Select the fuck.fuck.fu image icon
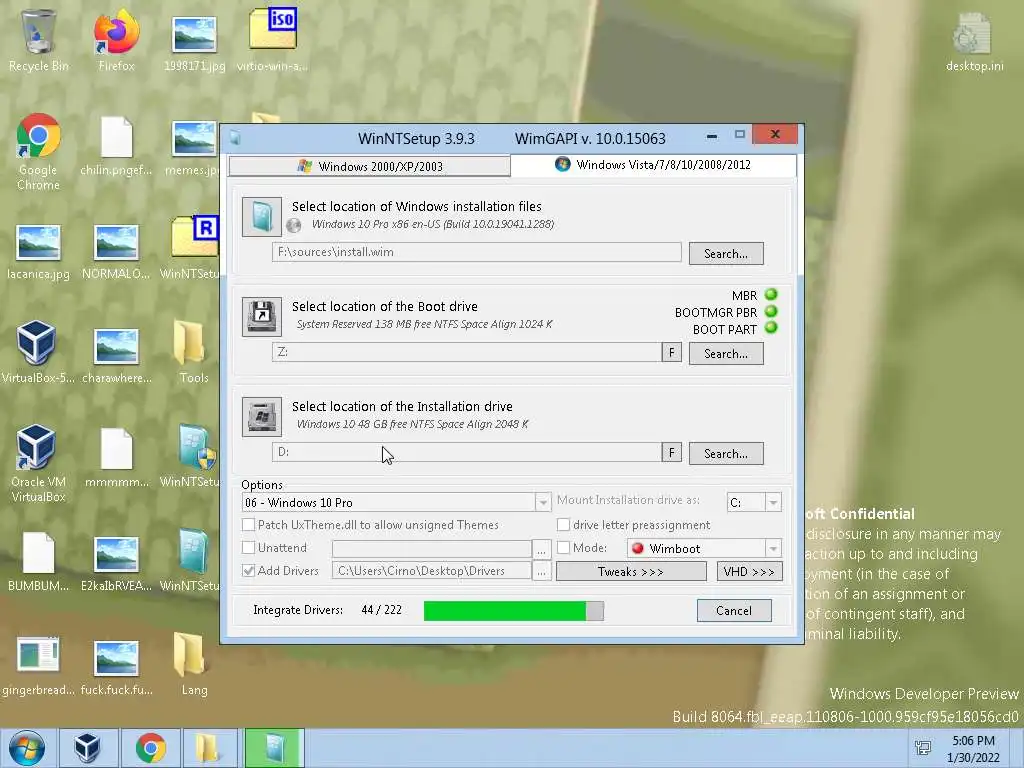The height and width of the screenshot is (768, 1024). pos(116,666)
